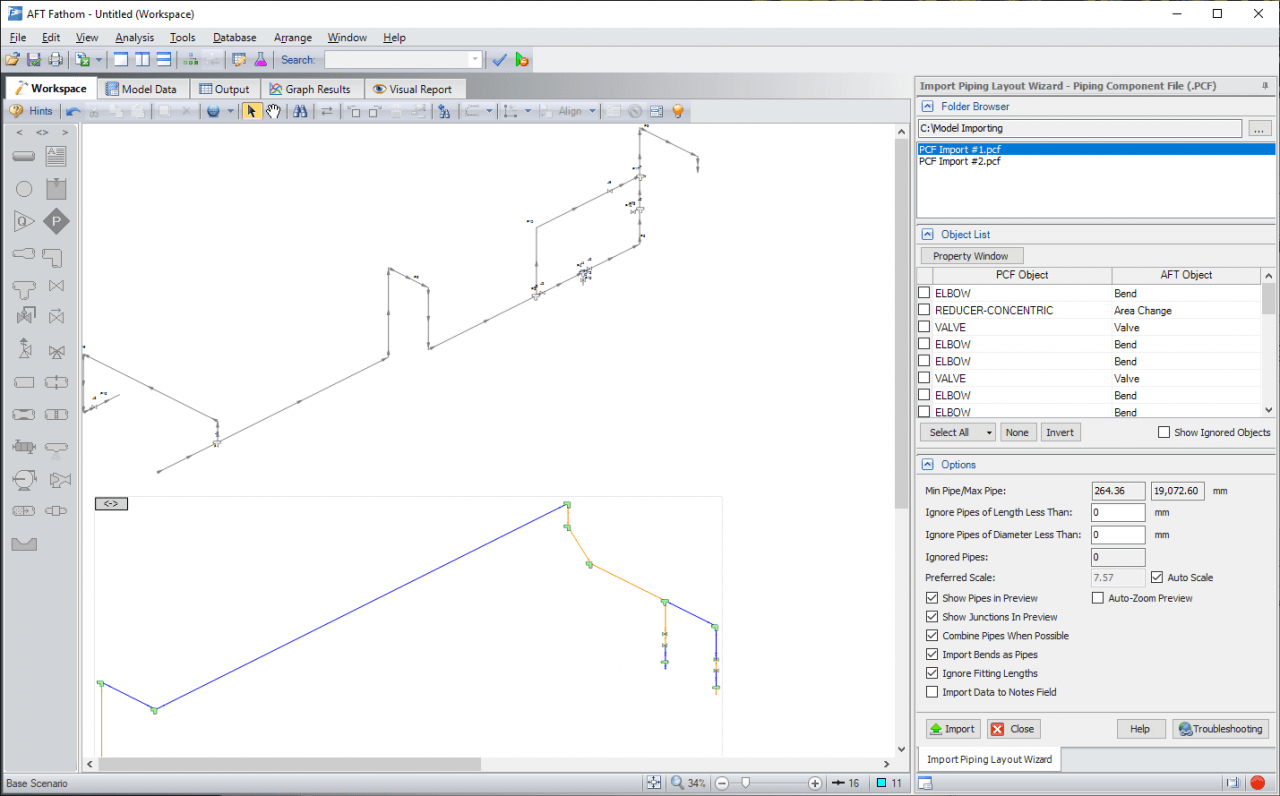Switch to the Model Data tab
The width and height of the screenshot is (1280, 796).
[x=141, y=89]
